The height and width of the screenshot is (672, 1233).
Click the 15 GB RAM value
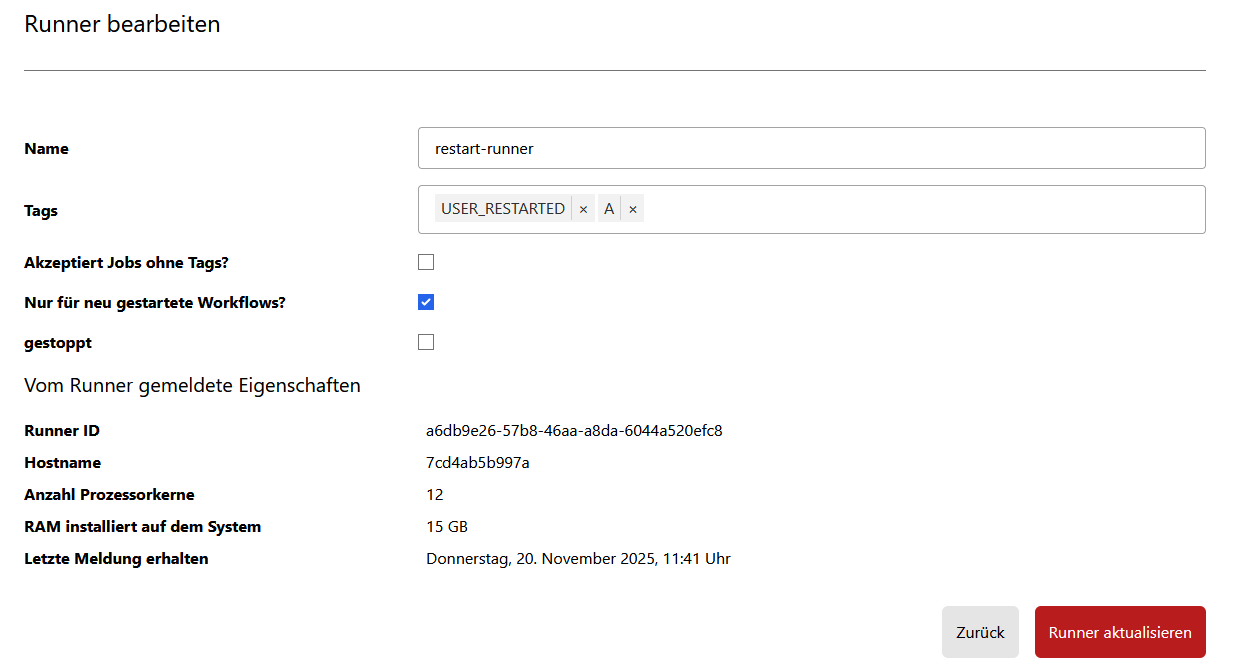click(447, 527)
